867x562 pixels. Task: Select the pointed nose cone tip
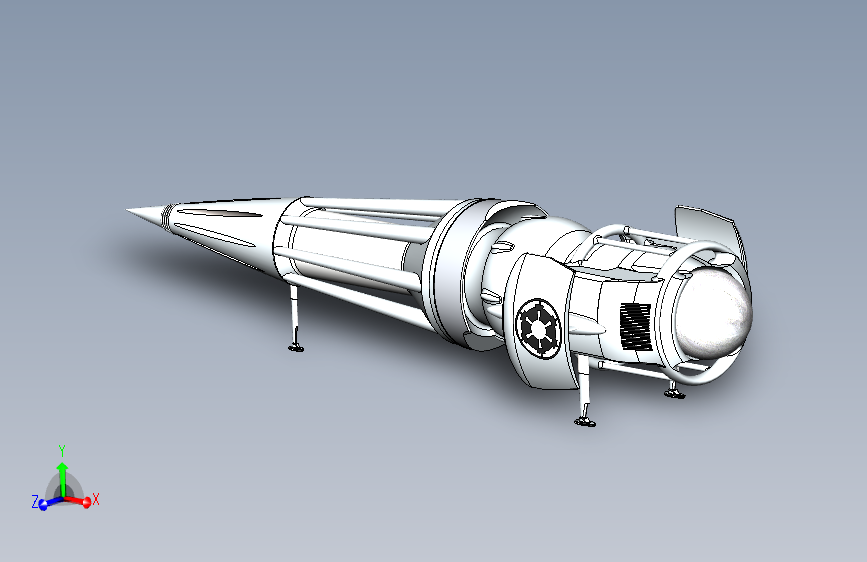(145, 216)
